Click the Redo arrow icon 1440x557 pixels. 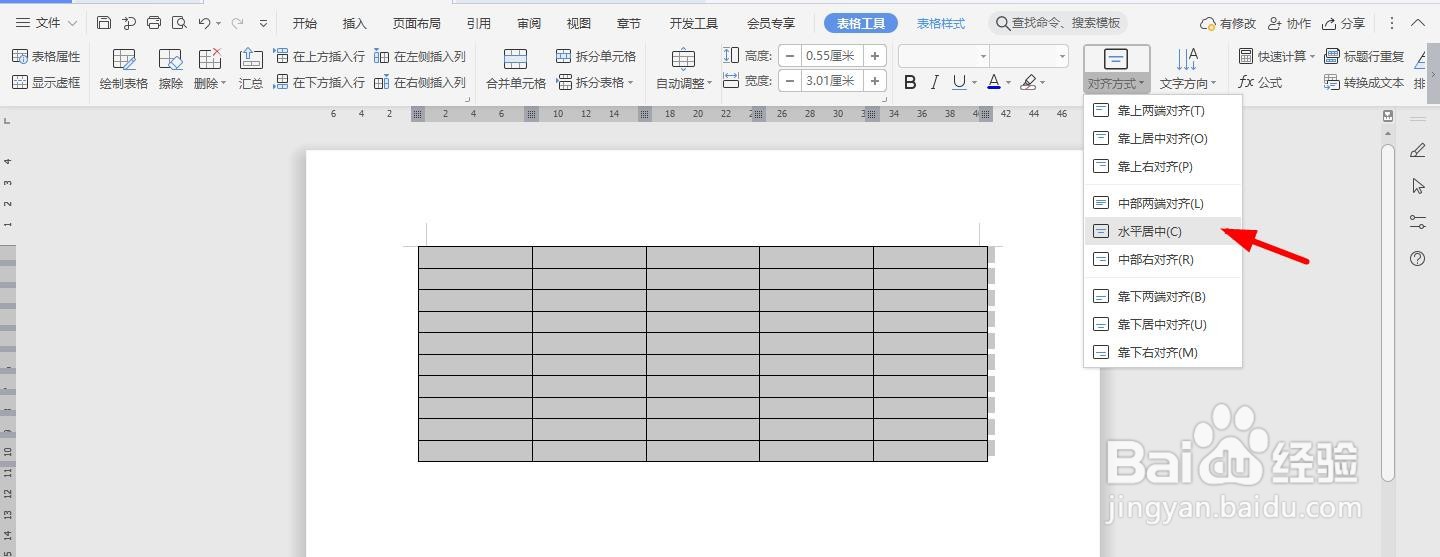[x=237, y=23]
